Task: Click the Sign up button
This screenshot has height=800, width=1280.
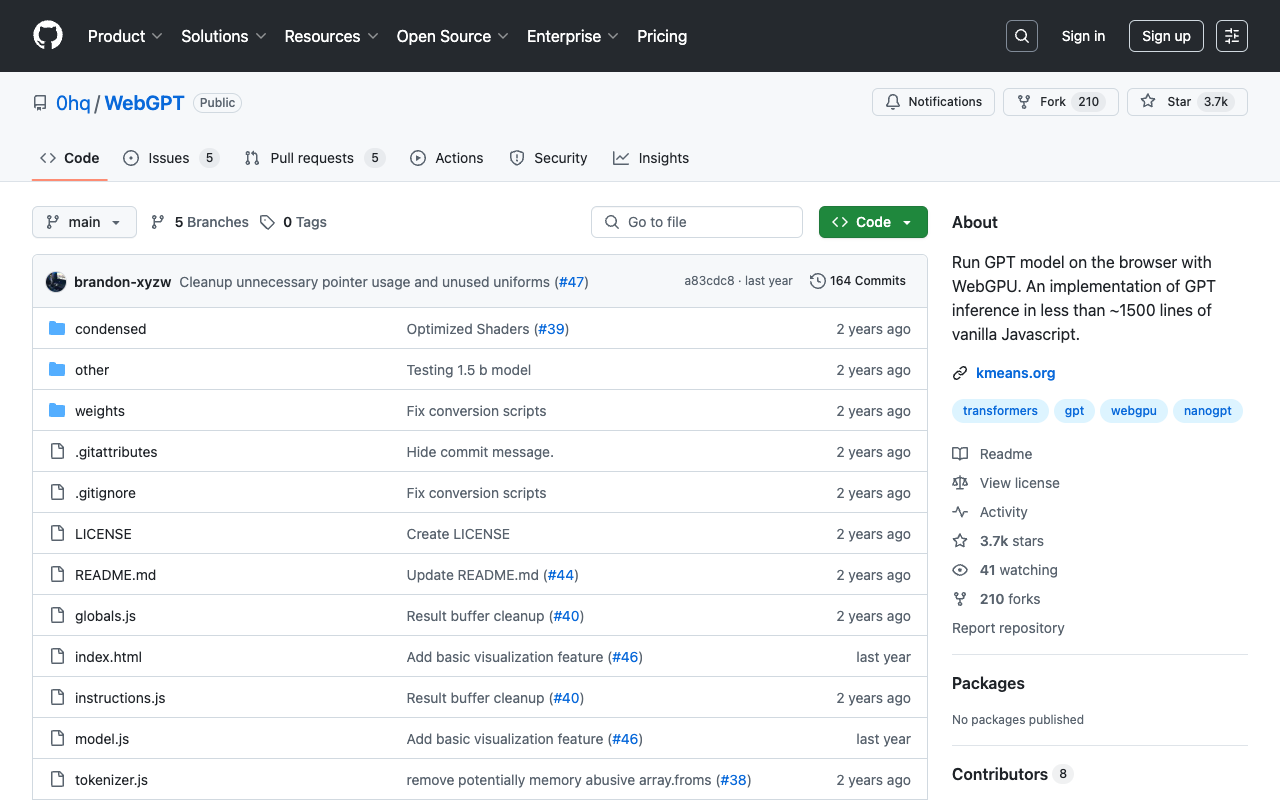Action: pos(1166,36)
